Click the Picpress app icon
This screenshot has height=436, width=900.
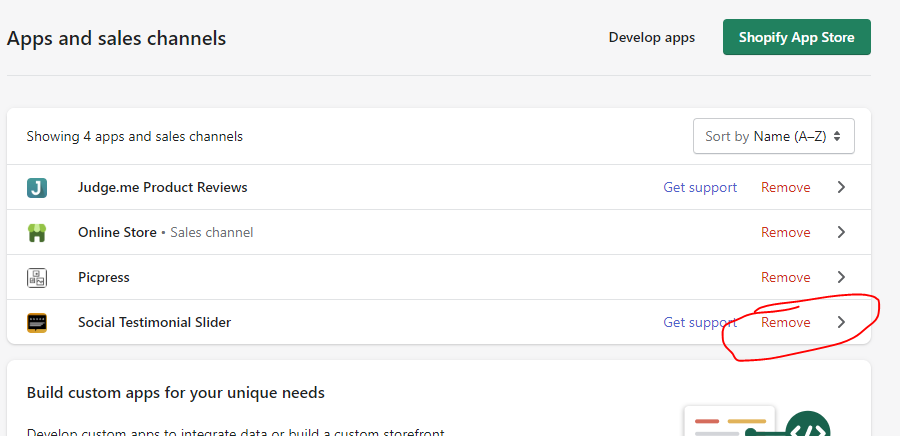(x=37, y=278)
